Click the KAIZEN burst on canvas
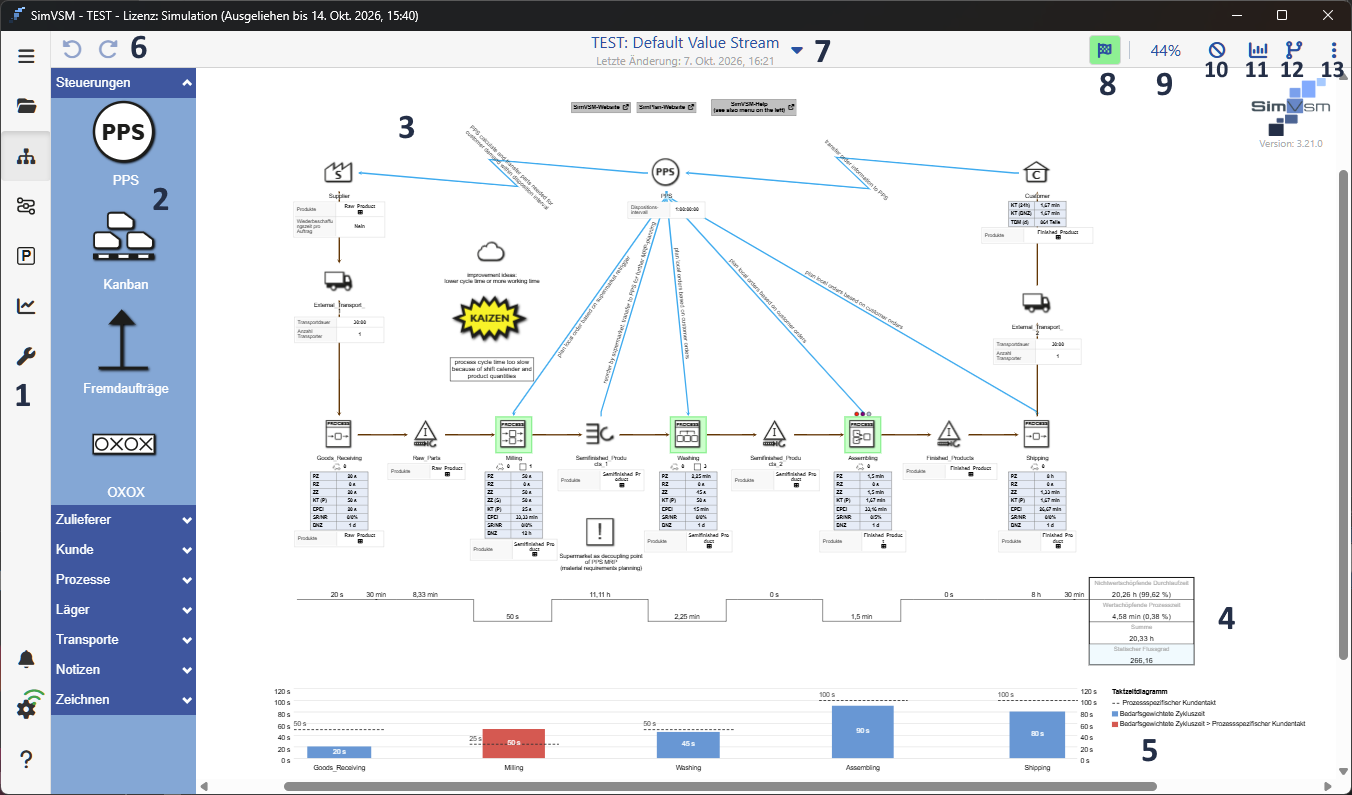 point(490,320)
